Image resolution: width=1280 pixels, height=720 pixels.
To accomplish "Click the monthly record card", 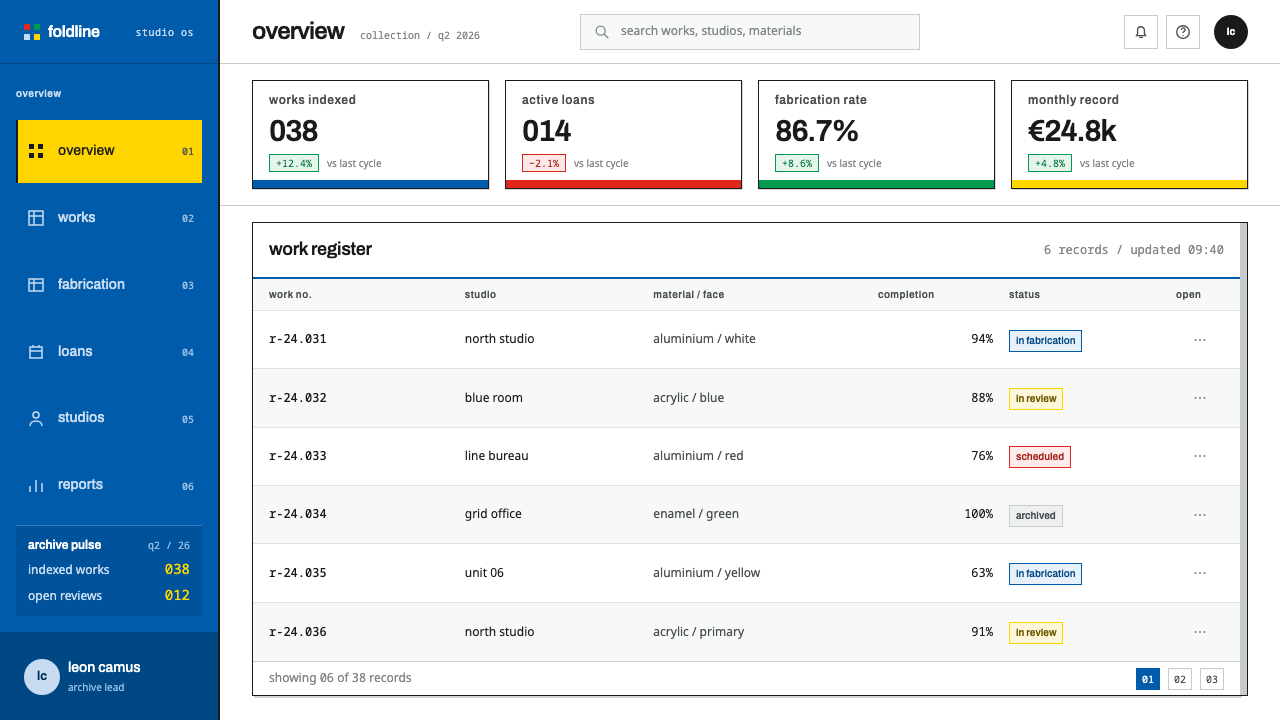I will pos(1129,134).
